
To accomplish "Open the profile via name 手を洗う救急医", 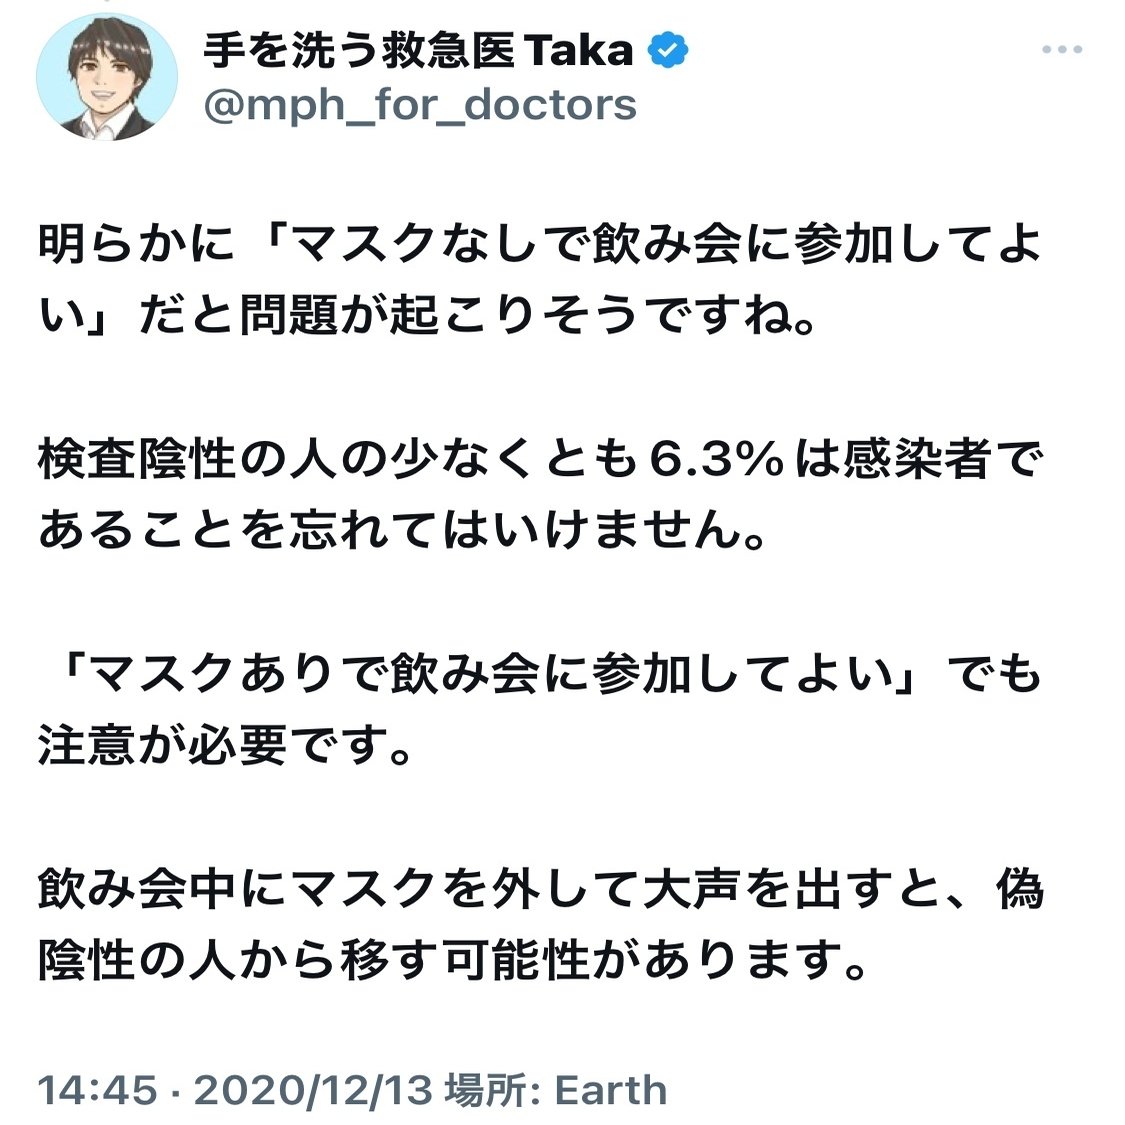I will (x=359, y=50).
